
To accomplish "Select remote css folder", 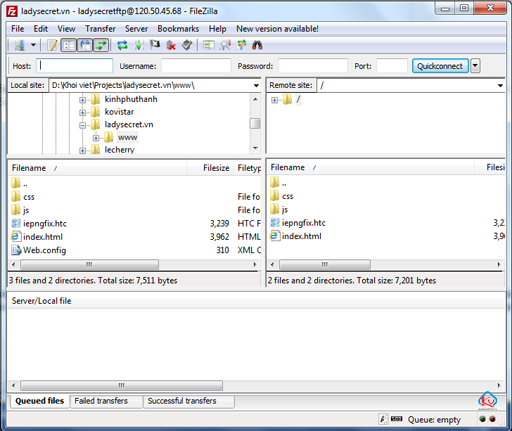I will coord(287,196).
